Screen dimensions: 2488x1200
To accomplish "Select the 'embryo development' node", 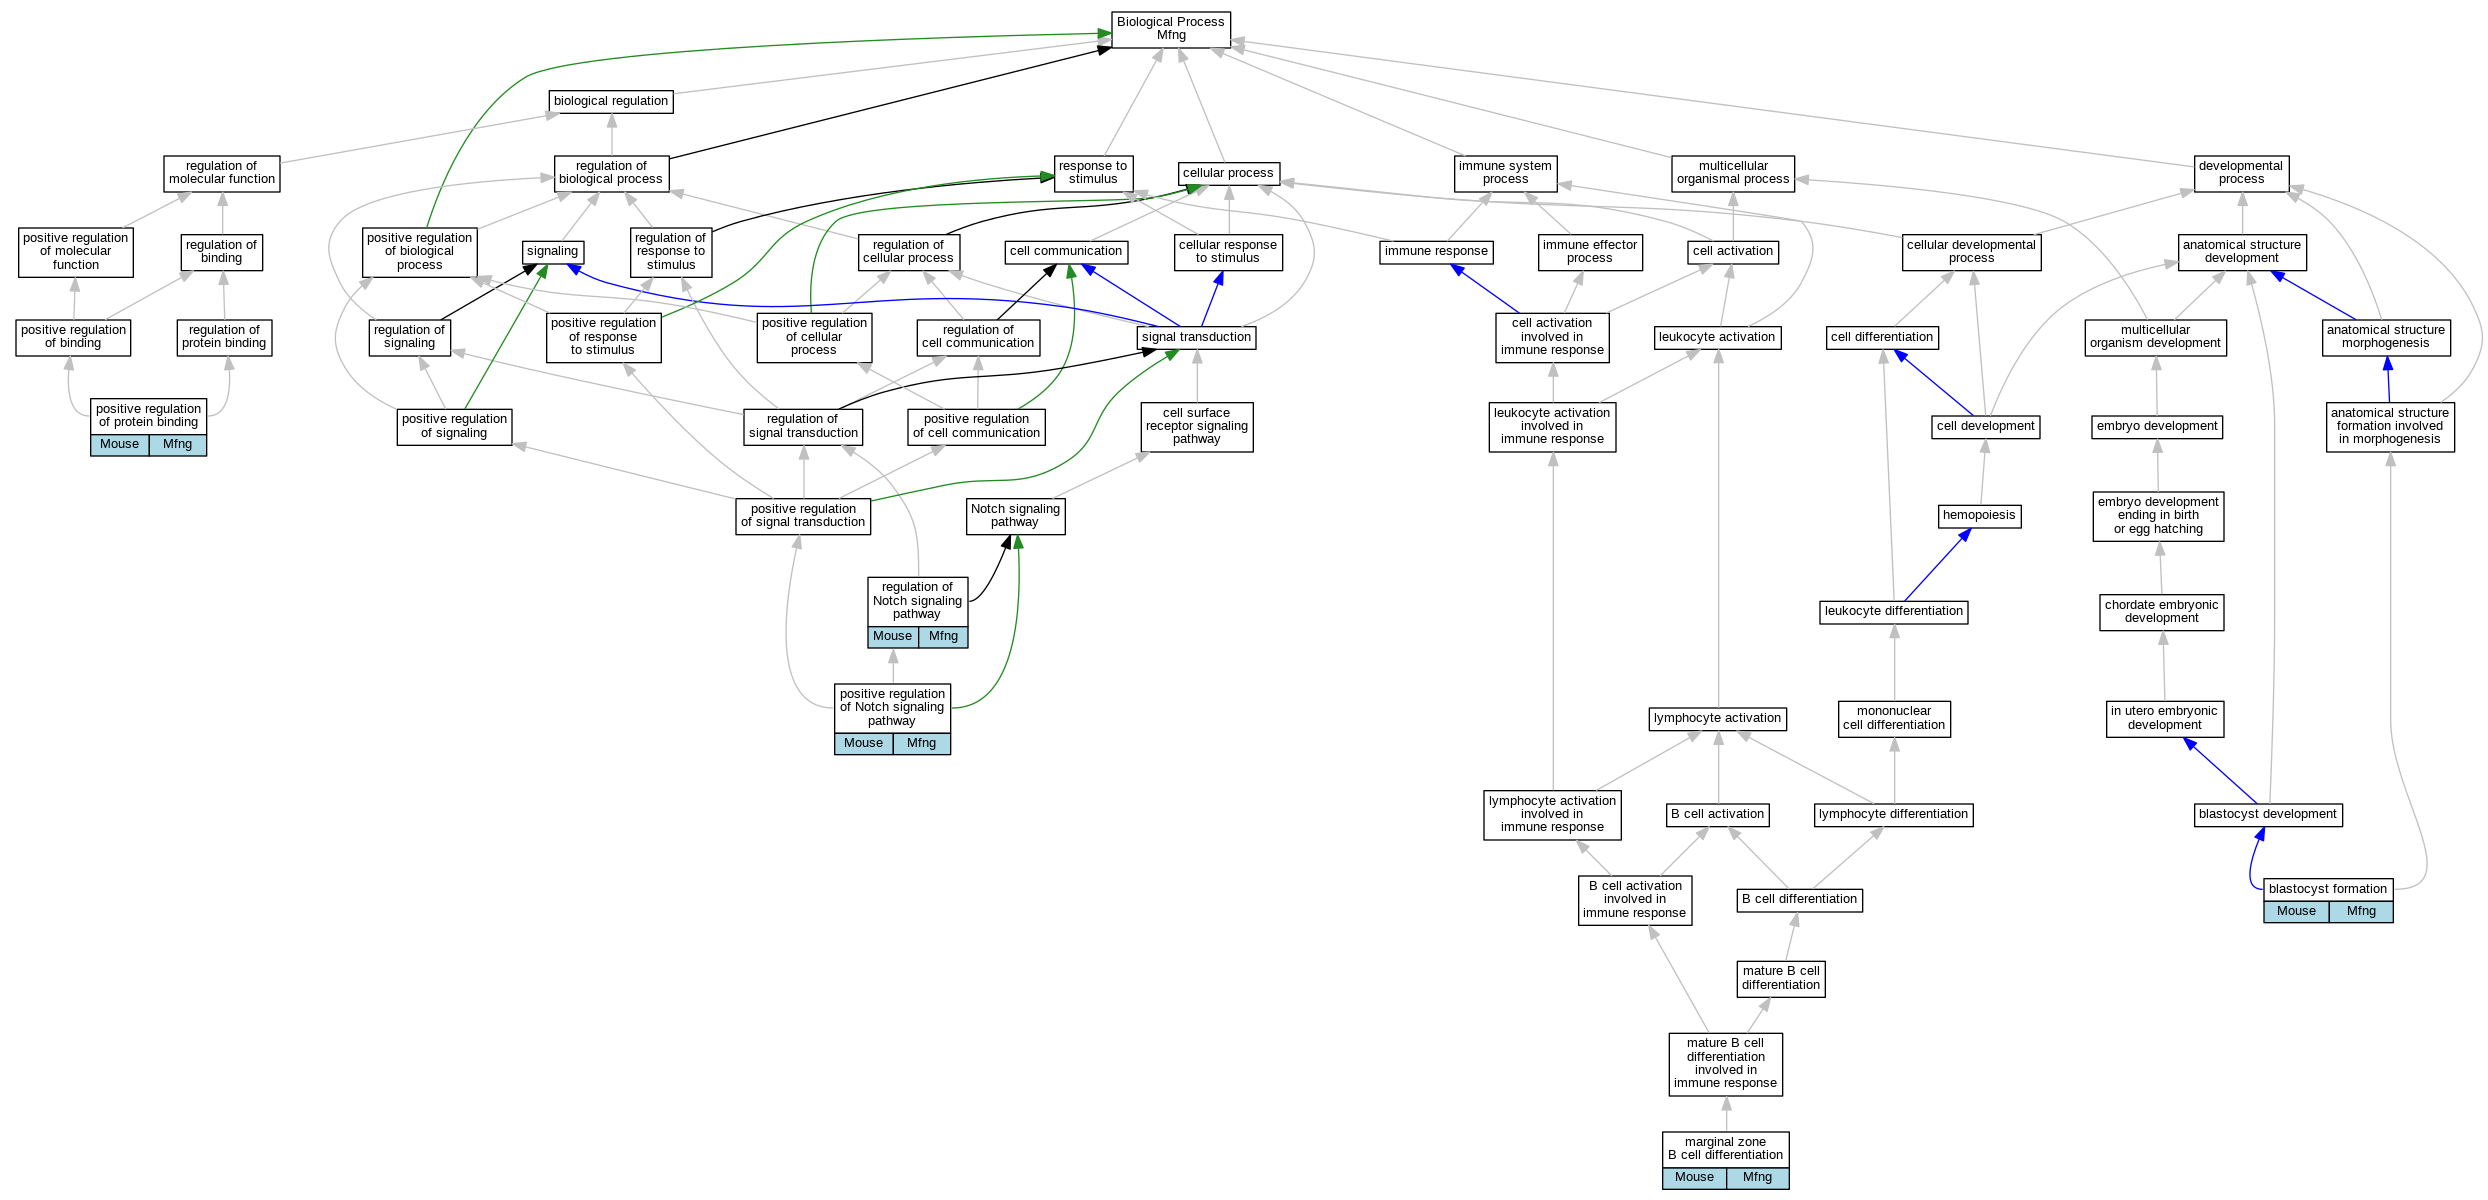I will [2157, 427].
